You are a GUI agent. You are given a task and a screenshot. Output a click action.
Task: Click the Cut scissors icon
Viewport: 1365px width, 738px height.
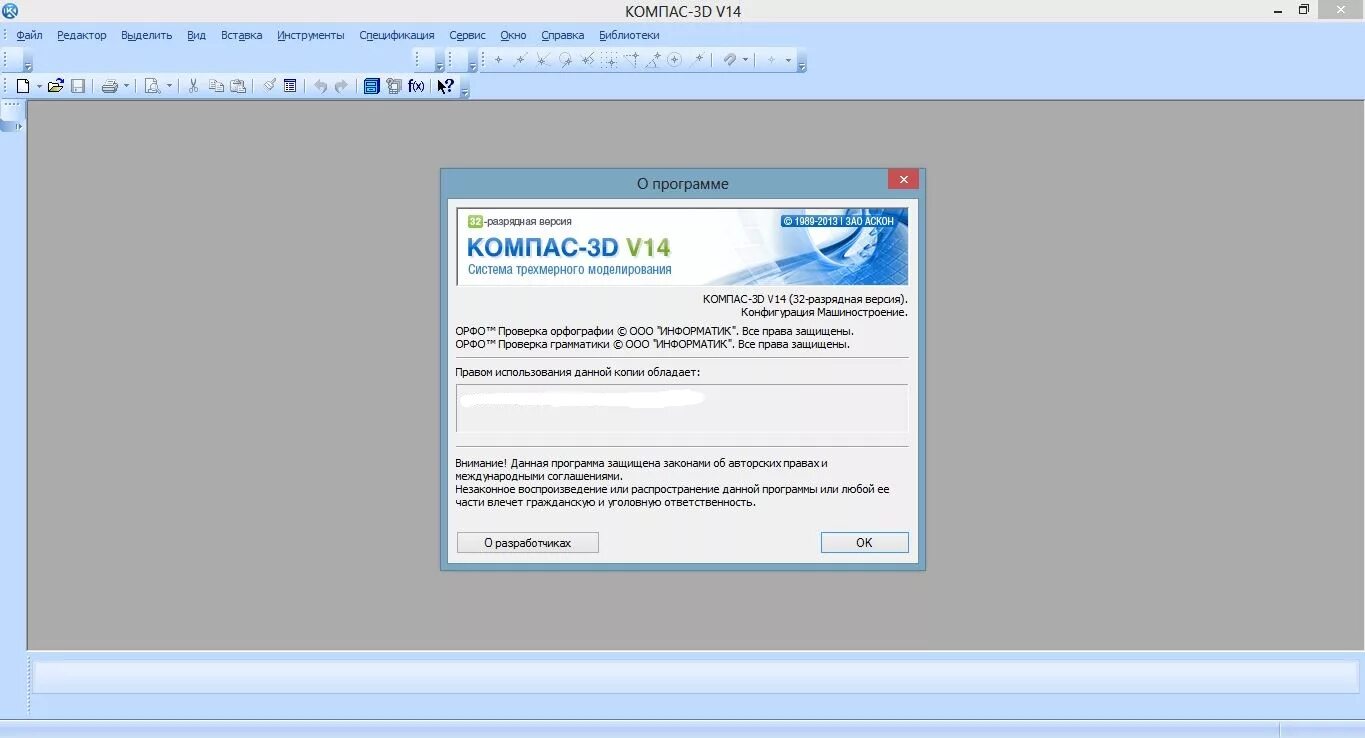pos(193,86)
